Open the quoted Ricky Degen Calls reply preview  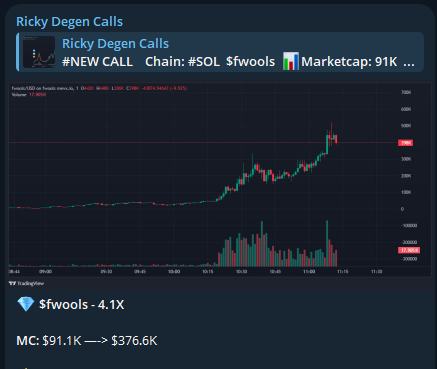220,52
